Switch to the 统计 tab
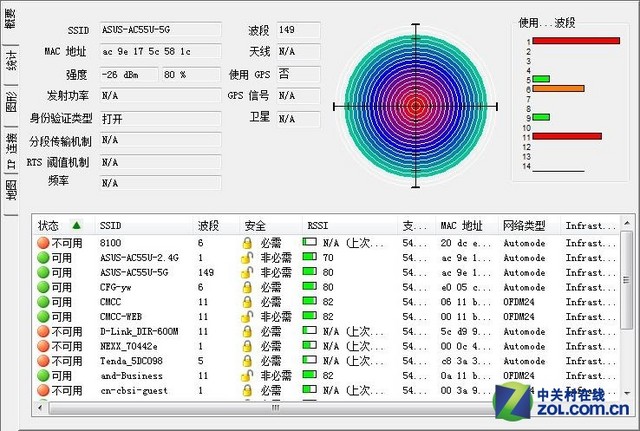 (11, 61)
